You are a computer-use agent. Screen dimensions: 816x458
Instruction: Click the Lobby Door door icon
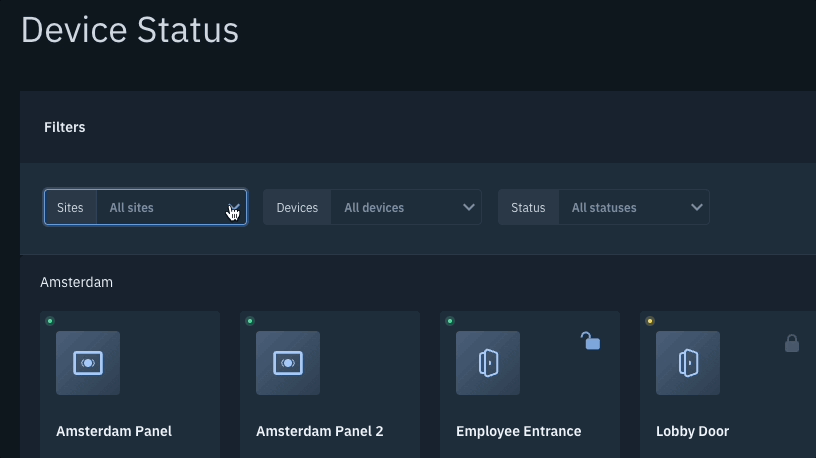click(x=688, y=363)
